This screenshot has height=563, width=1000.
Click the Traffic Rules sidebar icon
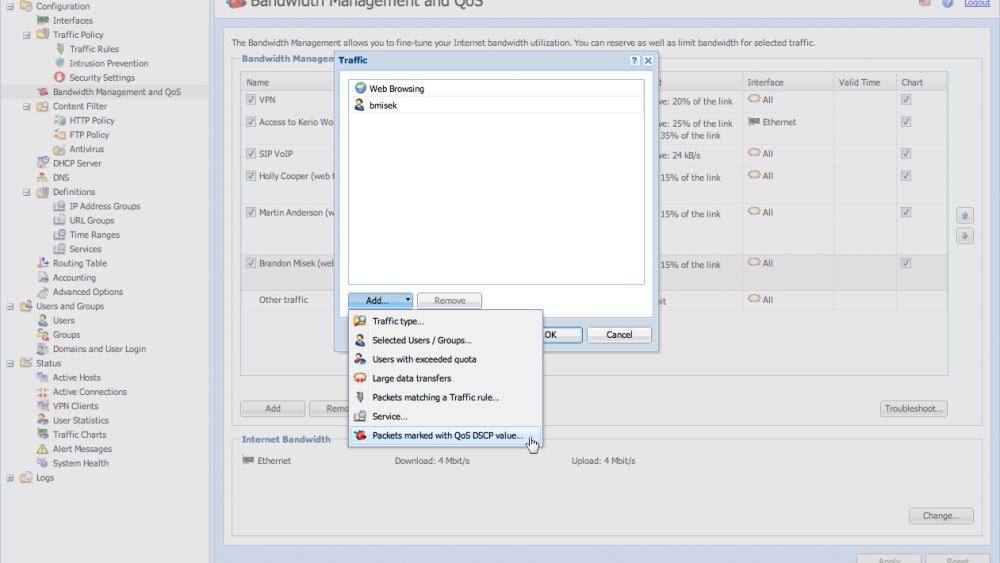(60, 49)
